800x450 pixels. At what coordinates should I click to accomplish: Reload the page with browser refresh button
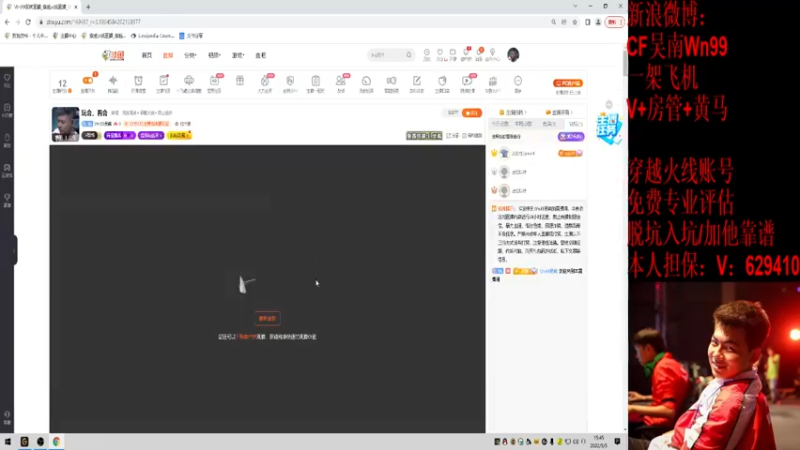(28, 22)
